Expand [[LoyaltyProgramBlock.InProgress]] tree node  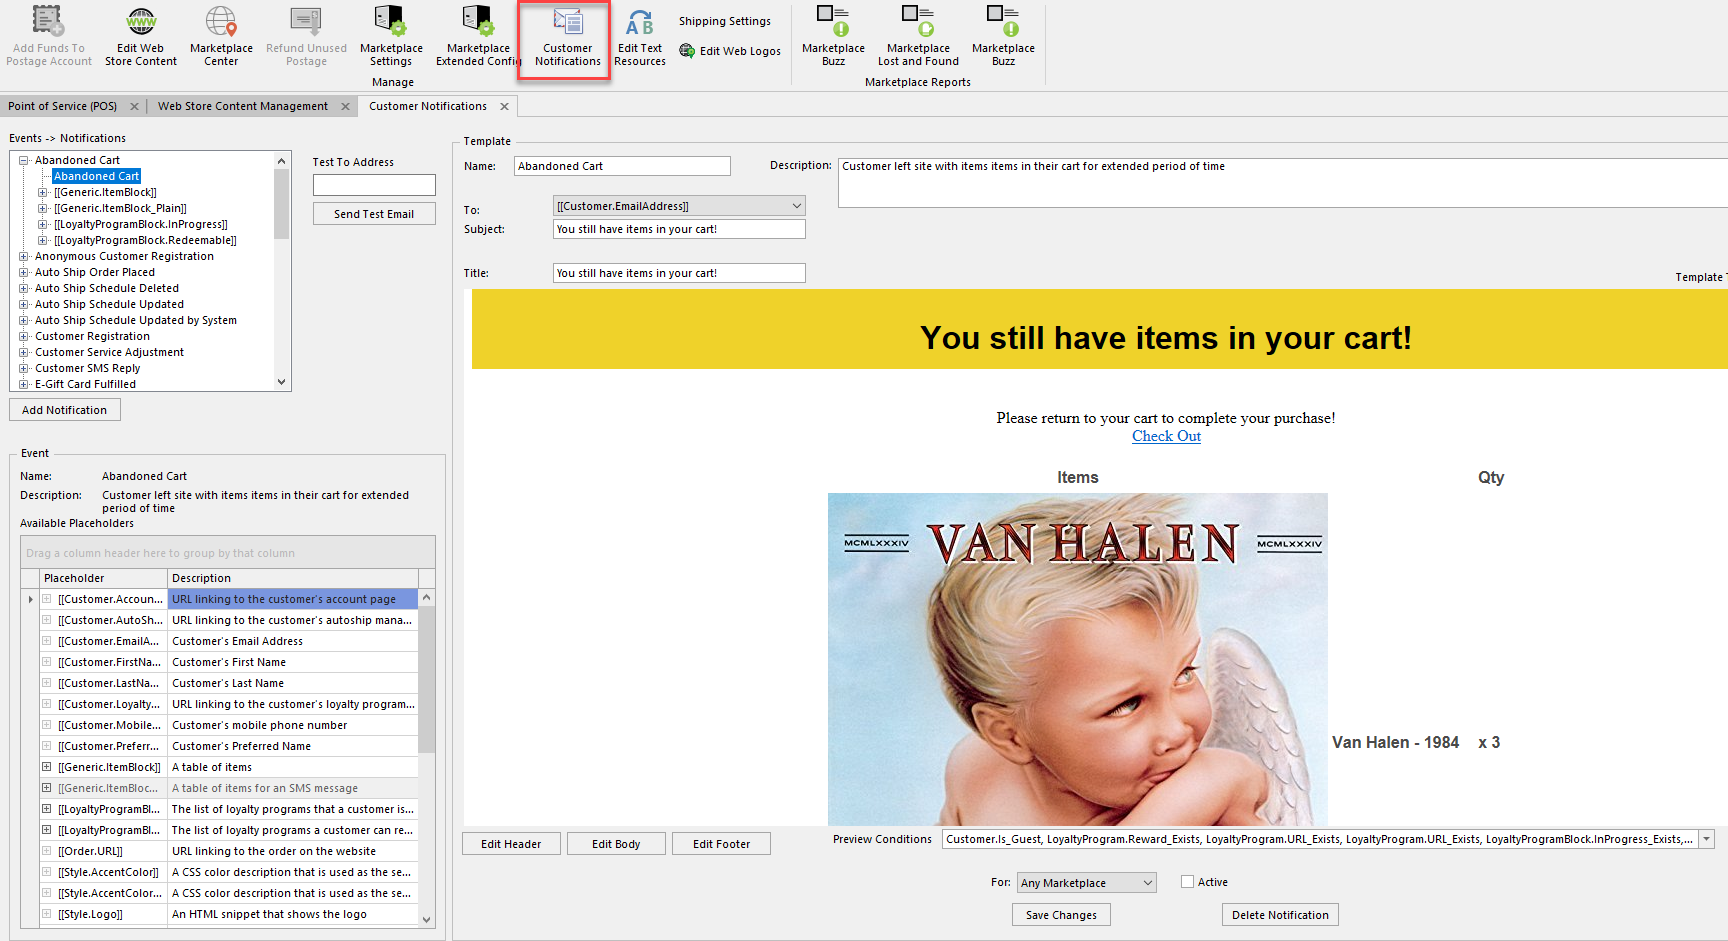43,224
